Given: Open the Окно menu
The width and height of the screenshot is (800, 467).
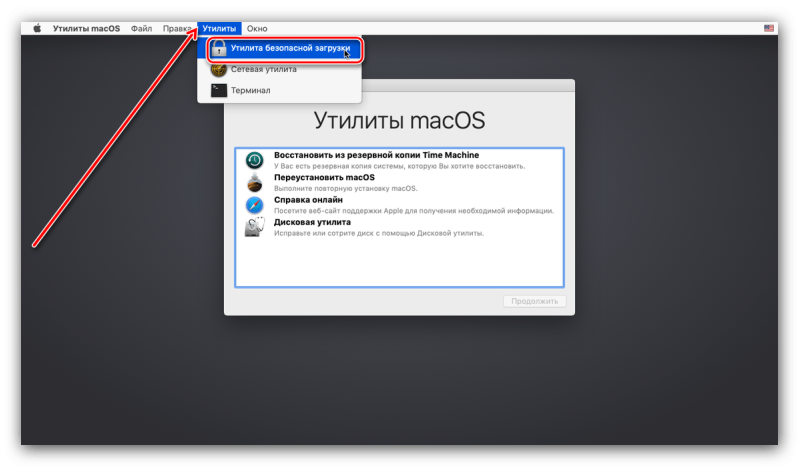Looking at the screenshot, I should tap(257, 29).
